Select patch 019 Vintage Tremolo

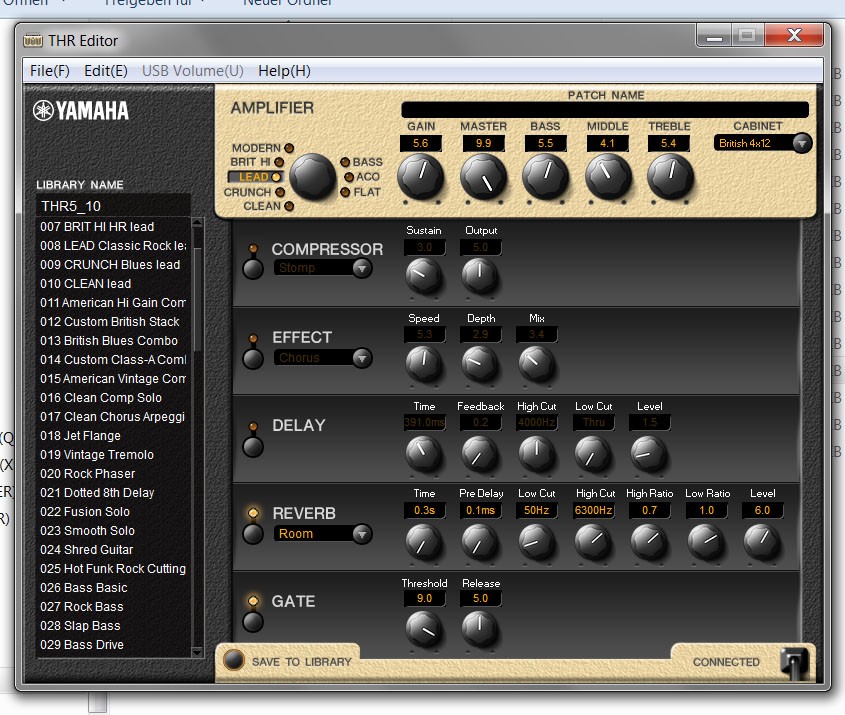point(113,455)
